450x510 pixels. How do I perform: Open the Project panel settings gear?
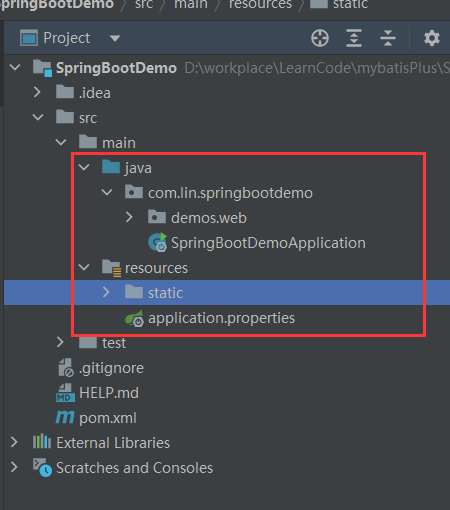(x=432, y=38)
